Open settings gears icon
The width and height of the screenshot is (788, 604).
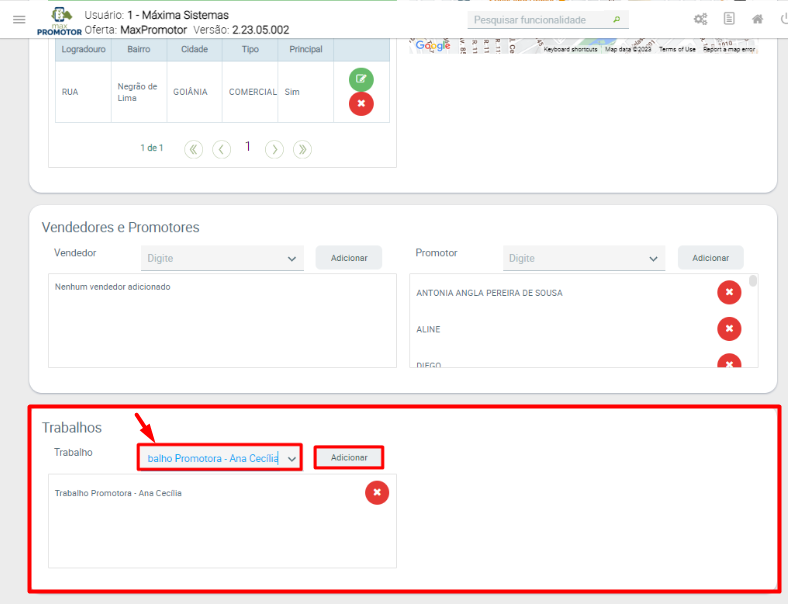(700, 19)
